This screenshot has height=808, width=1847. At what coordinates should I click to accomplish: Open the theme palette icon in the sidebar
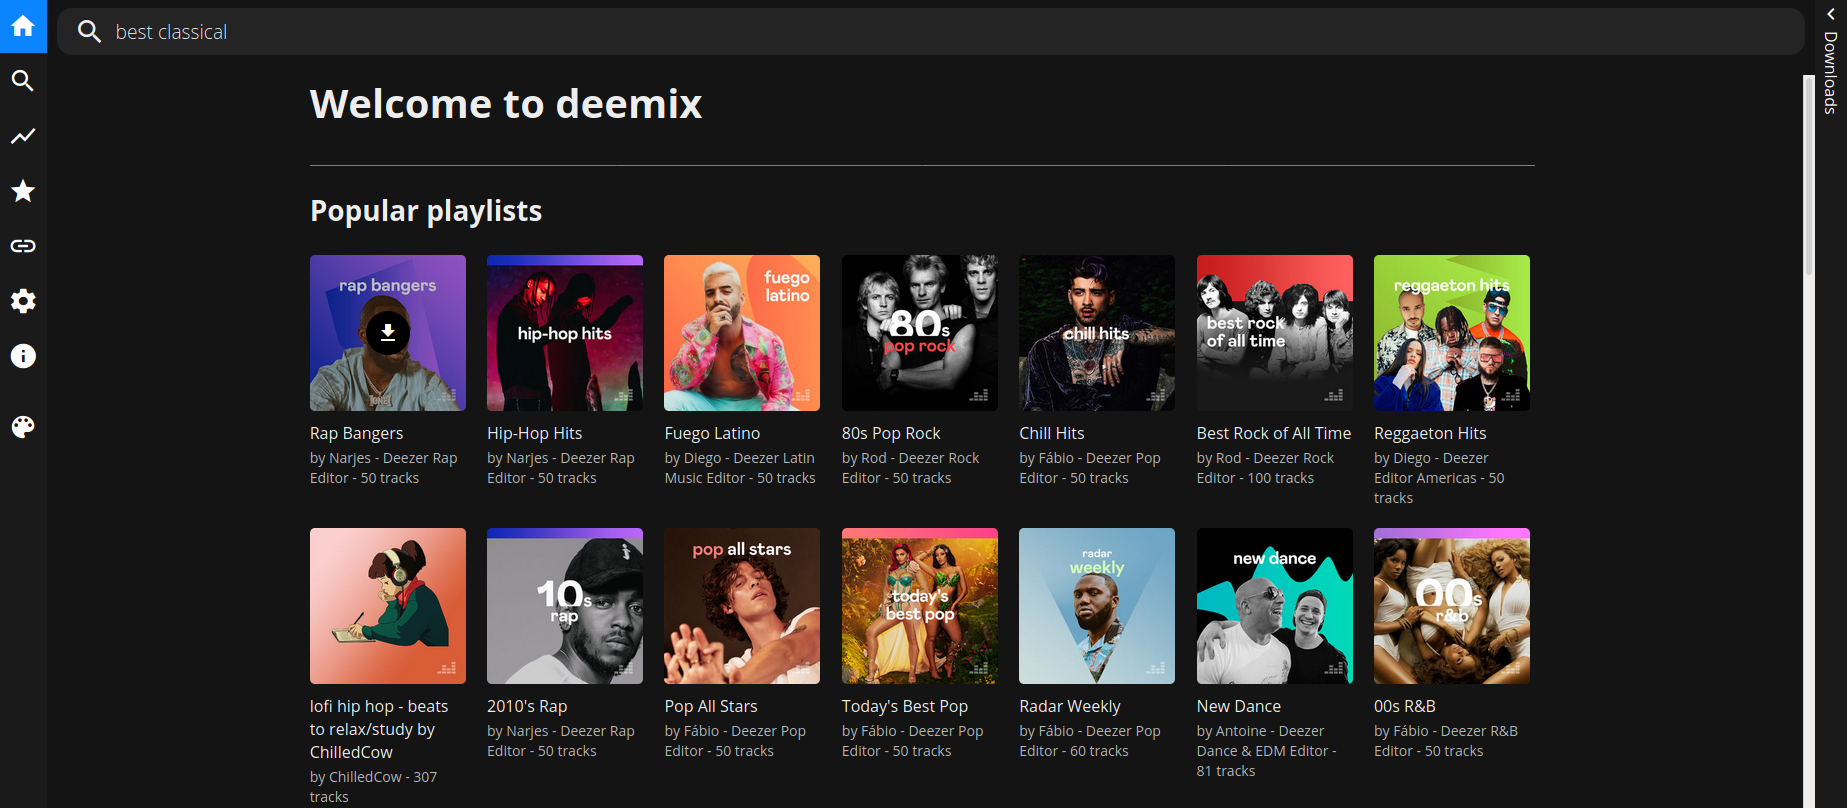pyautogui.click(x=23, y=427)
